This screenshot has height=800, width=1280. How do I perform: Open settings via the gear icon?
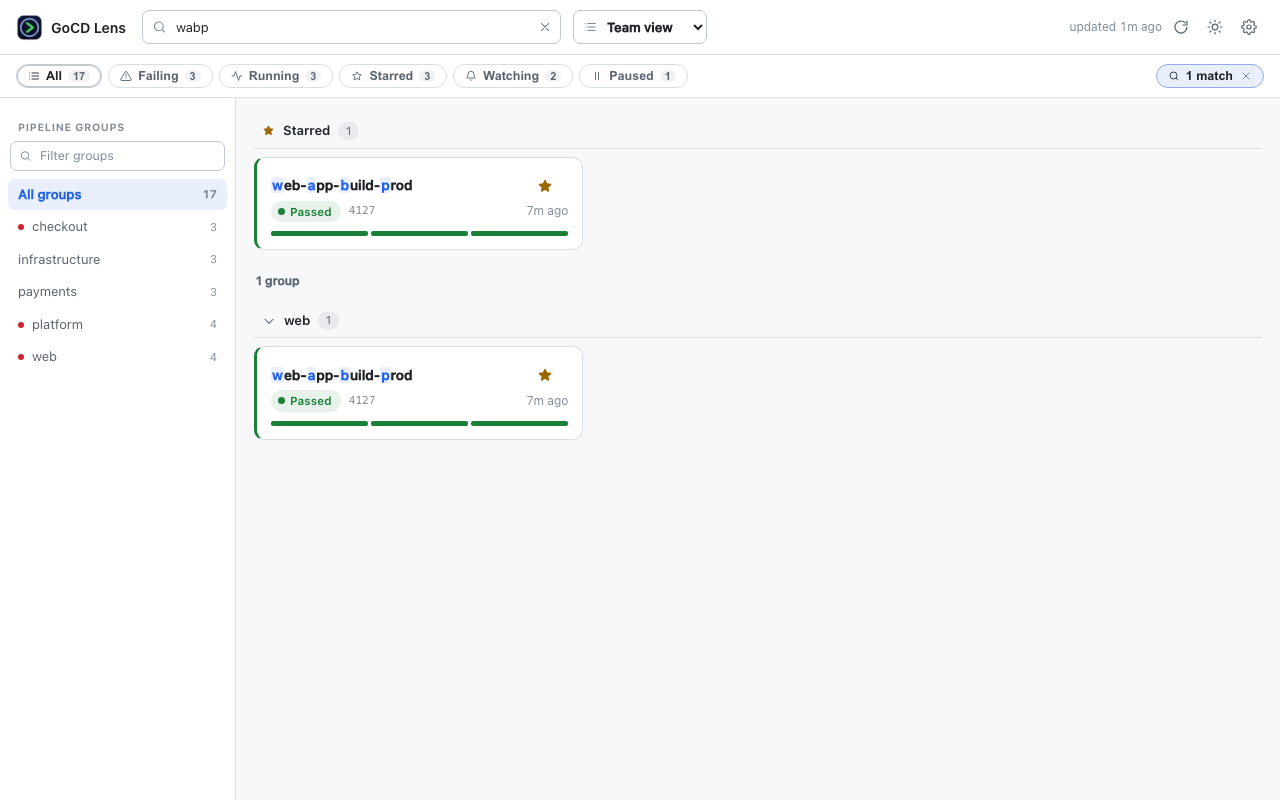1249,27
